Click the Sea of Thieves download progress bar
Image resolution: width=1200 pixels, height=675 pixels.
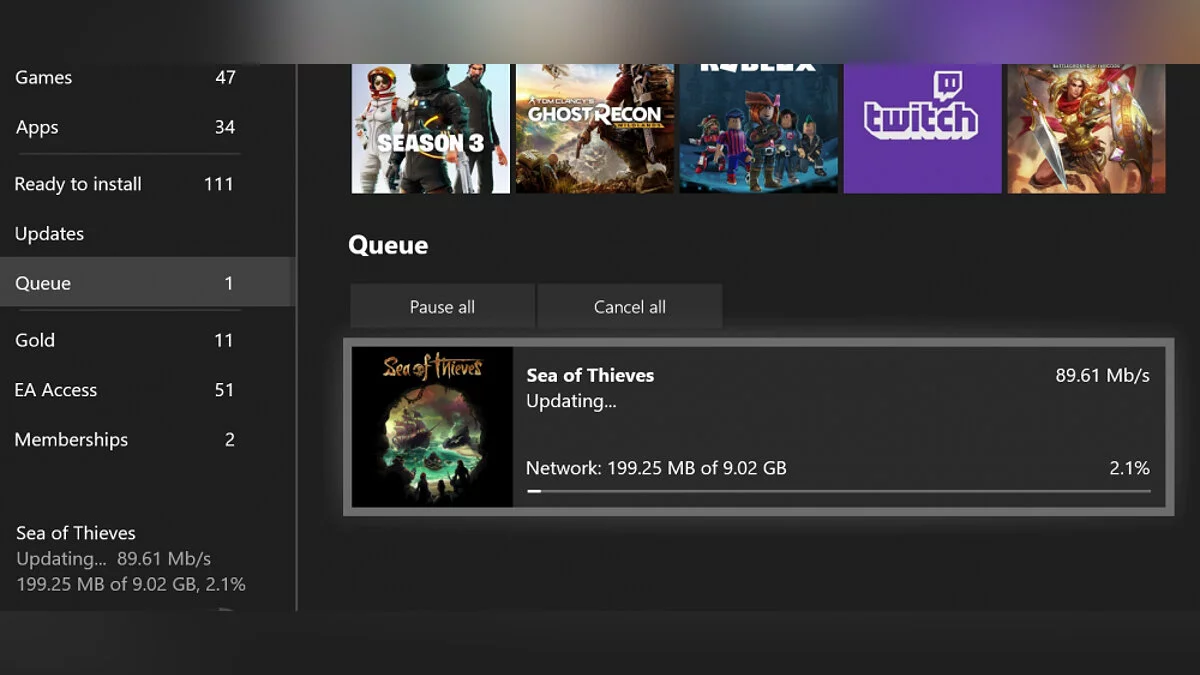(838, 491)
